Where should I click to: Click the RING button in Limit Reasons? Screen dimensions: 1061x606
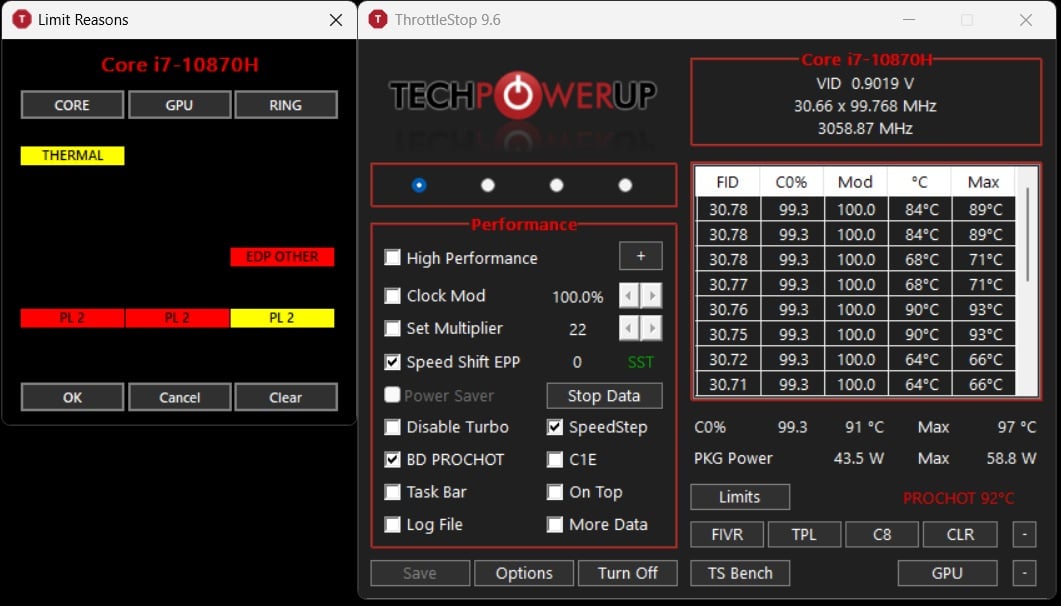click(286, 105)
